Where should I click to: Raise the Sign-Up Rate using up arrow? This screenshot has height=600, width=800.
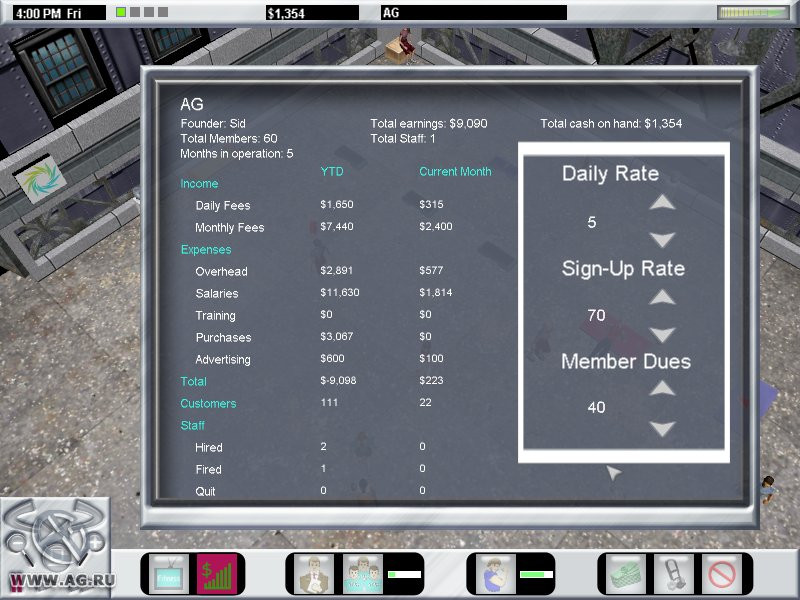pyautogui.click(x=662, y=297)
